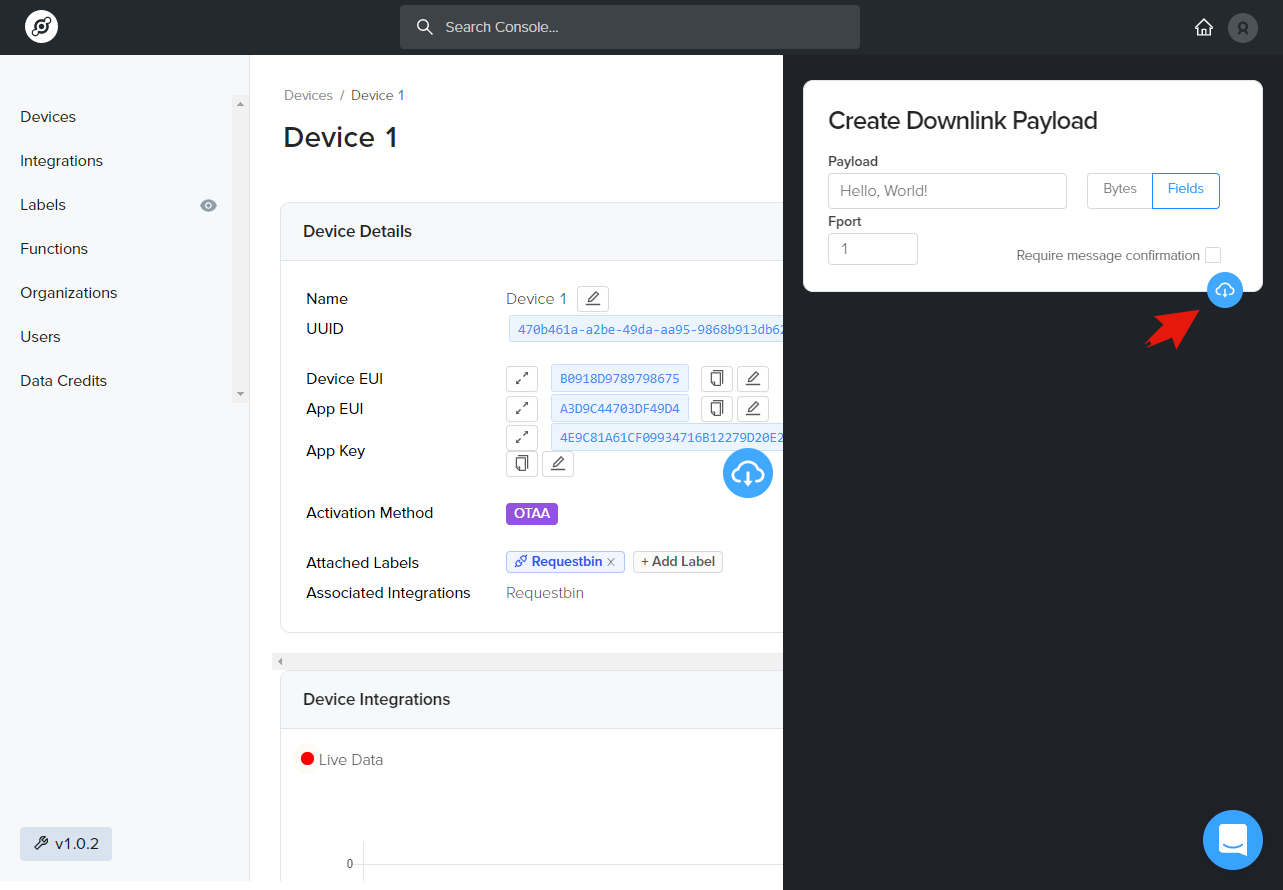Open the chat support bubble
Screen dimensions: 1283x890
[1233, 839]
